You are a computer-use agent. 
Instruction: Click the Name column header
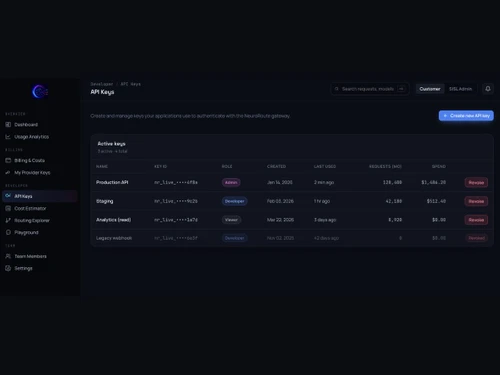click(102, 166)
